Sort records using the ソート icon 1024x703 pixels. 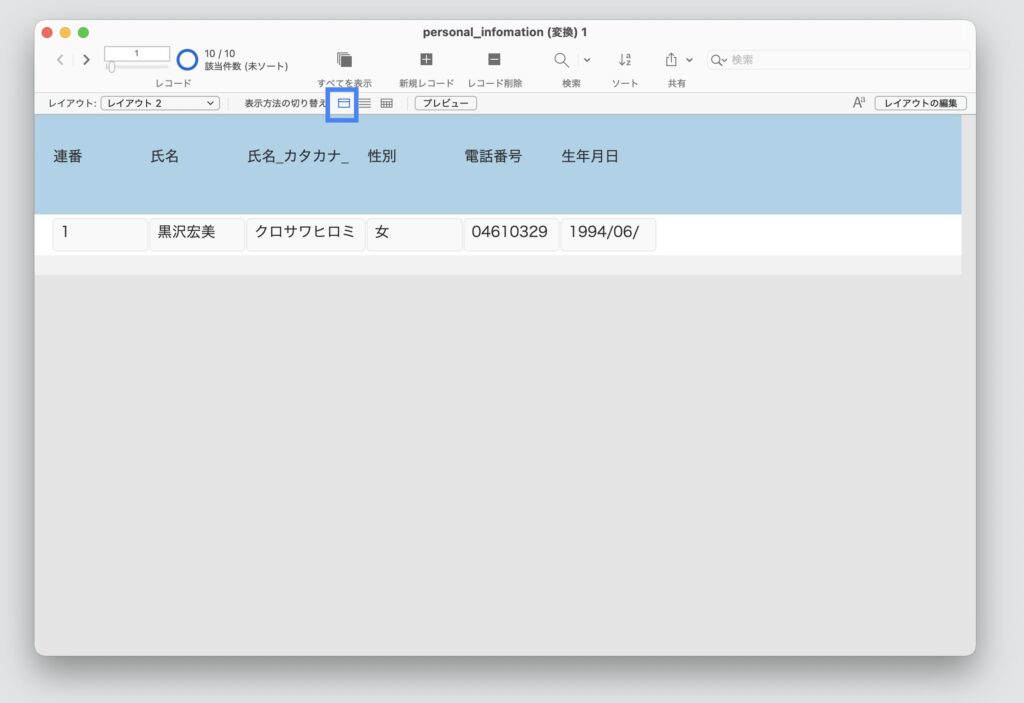click(625, 60)
